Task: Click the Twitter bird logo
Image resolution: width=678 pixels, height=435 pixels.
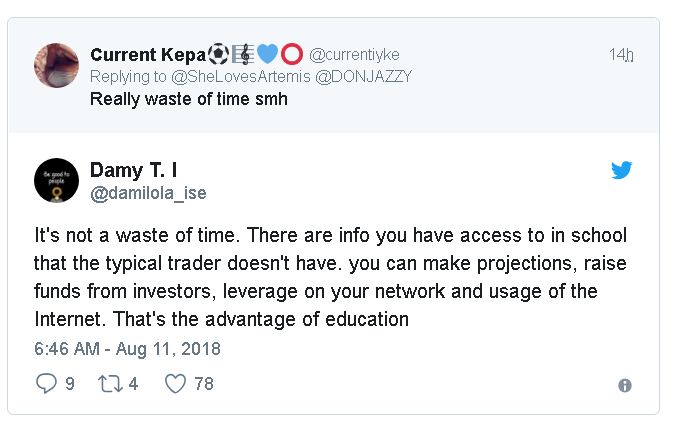Action: point(622,170)
